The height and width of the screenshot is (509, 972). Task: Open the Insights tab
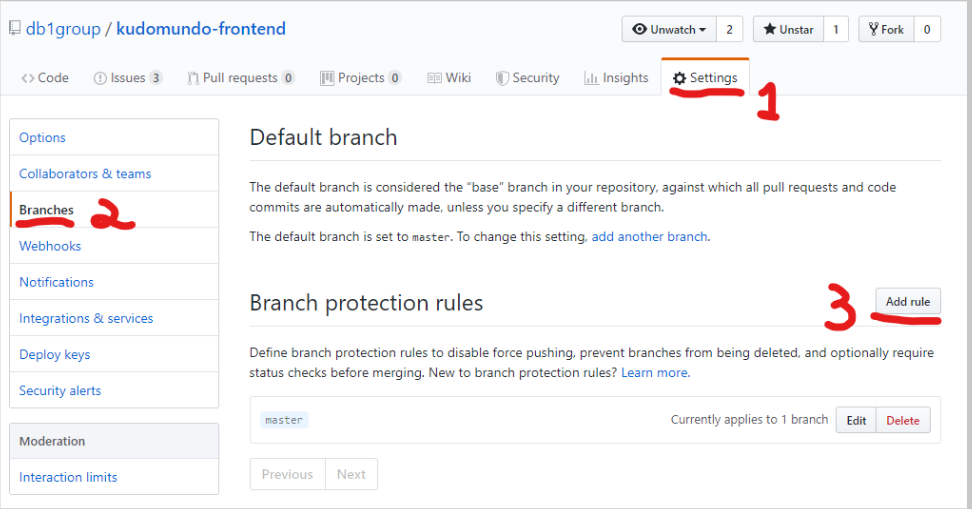pyautogui.click(x=616, y=77)
